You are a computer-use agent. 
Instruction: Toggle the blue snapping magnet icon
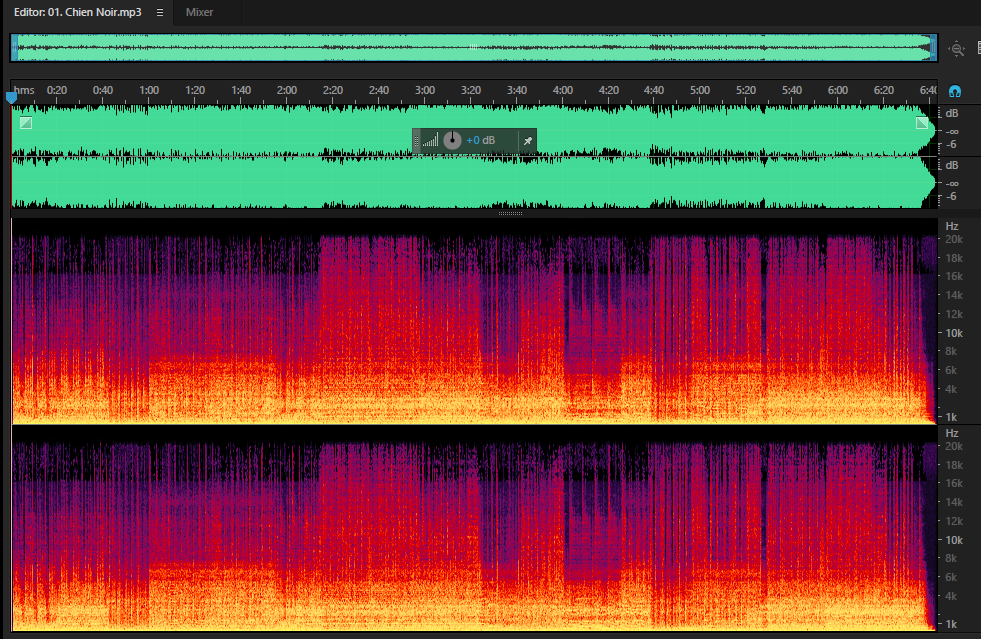tap(955, 91)
